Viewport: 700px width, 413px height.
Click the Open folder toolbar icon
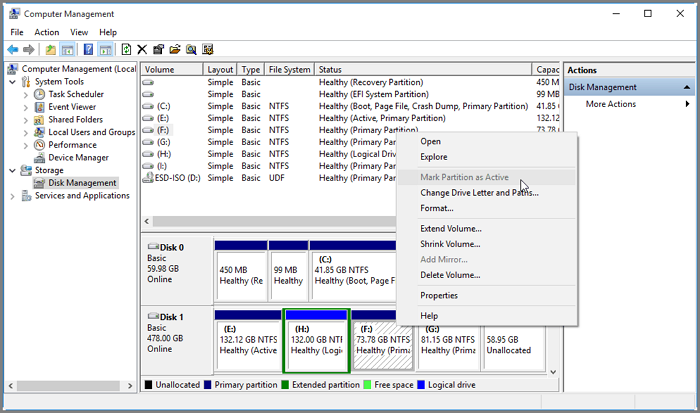174,49
